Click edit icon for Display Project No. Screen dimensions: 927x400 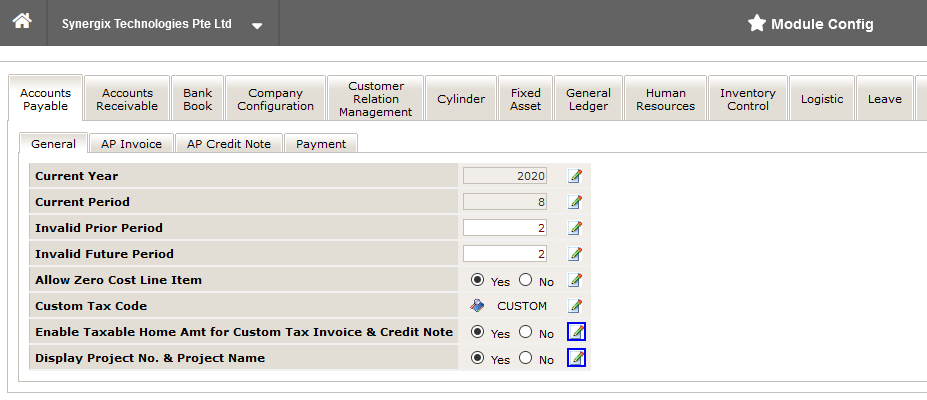576,357
